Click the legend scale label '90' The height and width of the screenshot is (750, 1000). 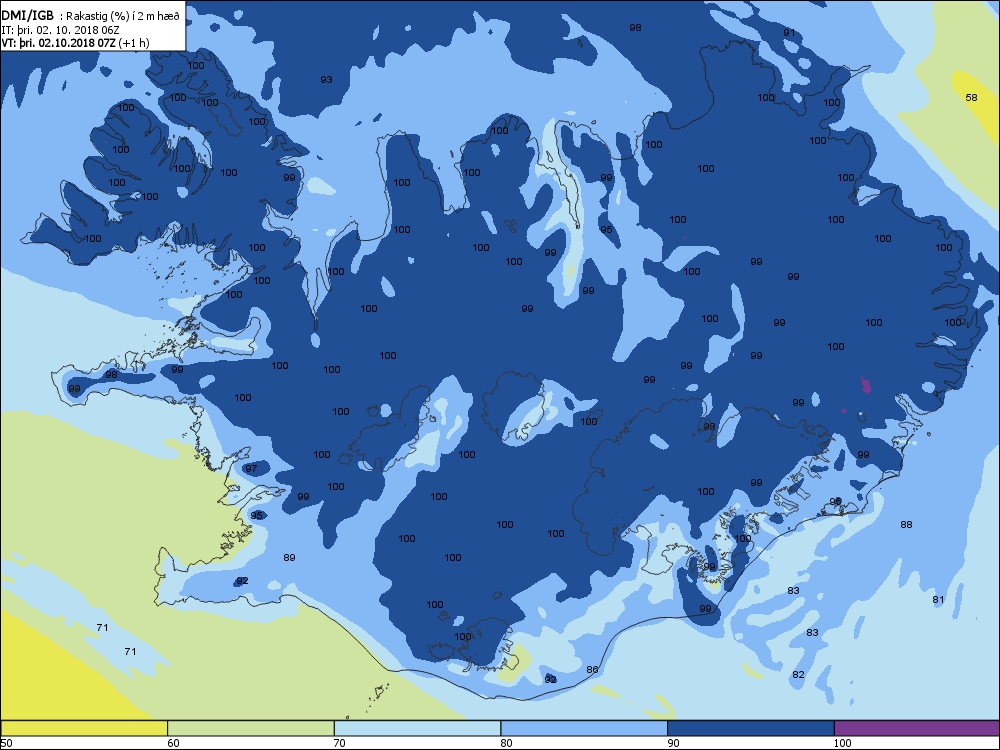[673, 743]
